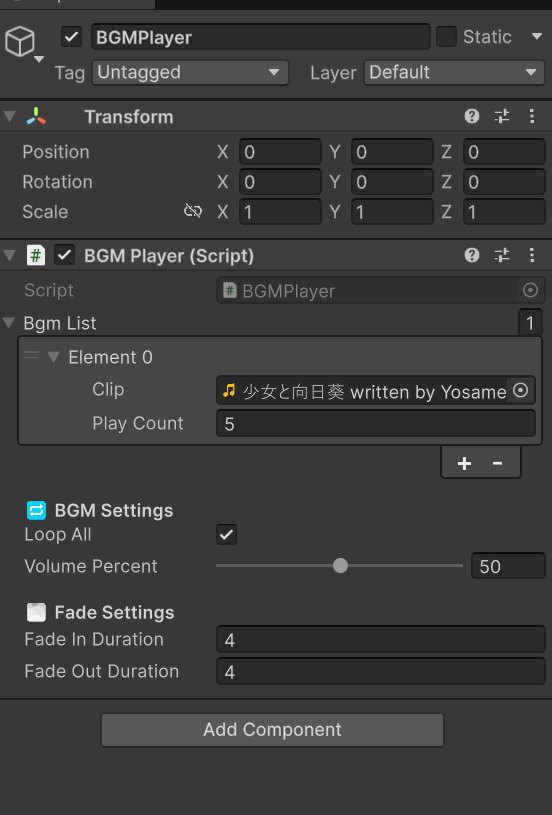Image resolution: width=552 pixels, height=815 pixels.
Task: Uncheck the Loop All checkbox
Action: [227, 534]
